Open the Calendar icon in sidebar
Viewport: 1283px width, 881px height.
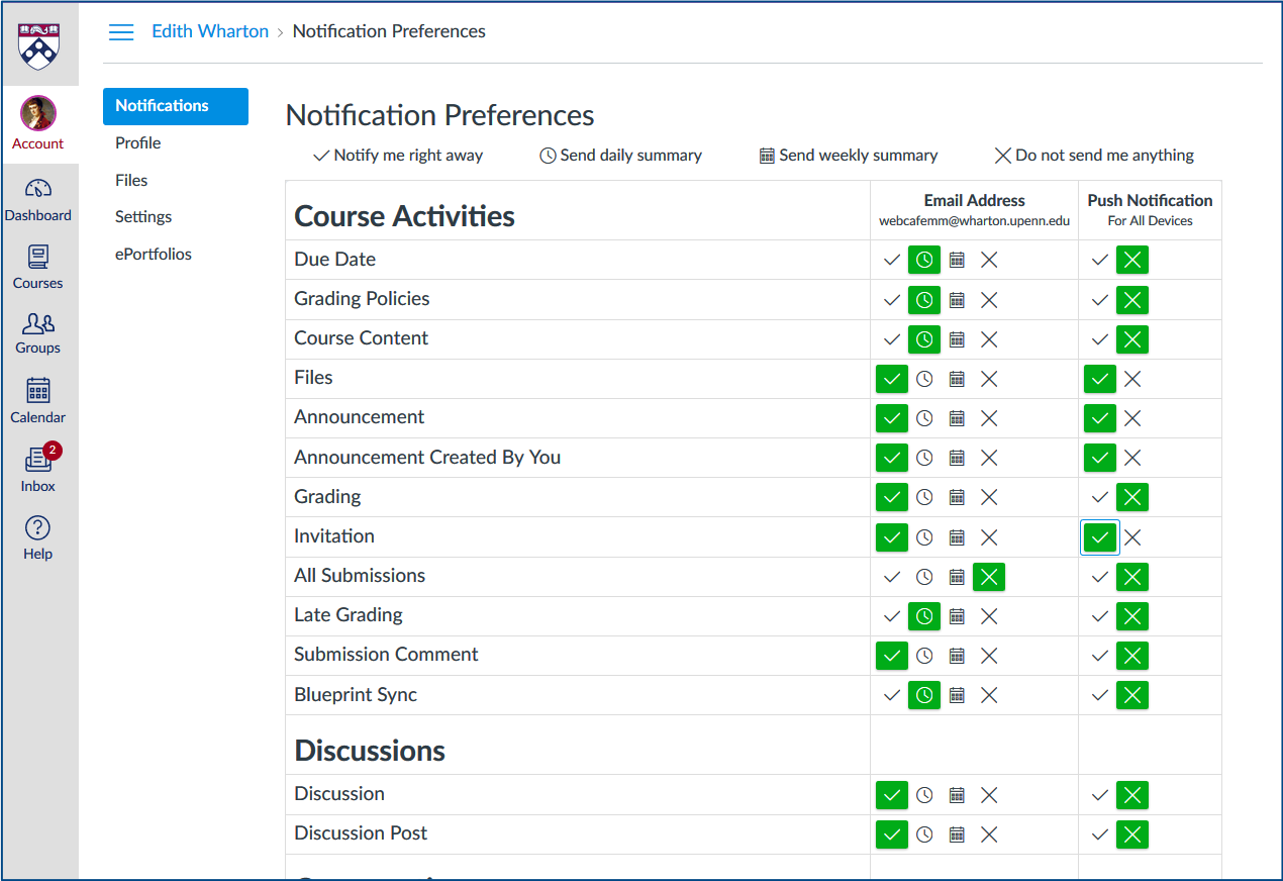click(38, 391)
